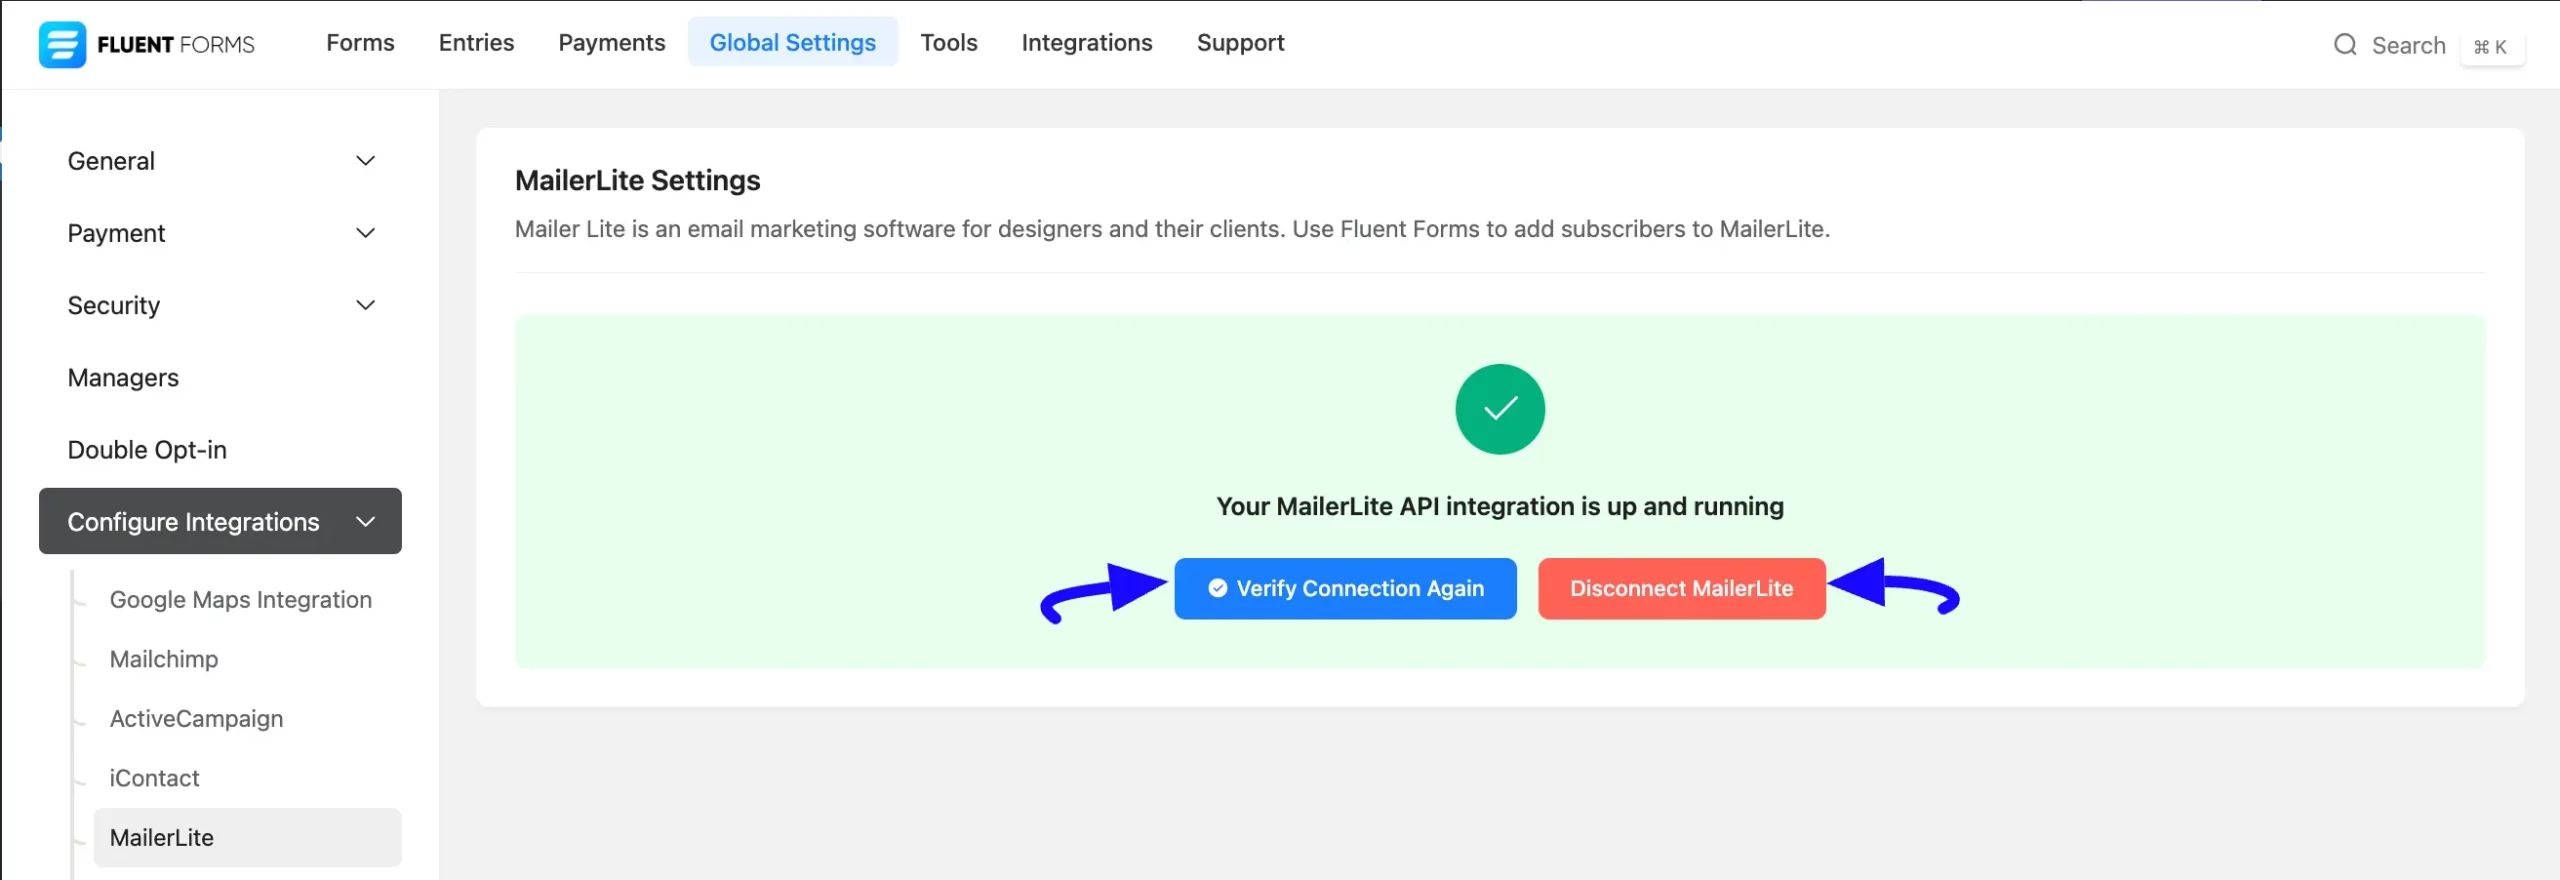Open the Tools menu item
Image resolution: width=2560 pixels, height=880 pixels.
point(948,43)
